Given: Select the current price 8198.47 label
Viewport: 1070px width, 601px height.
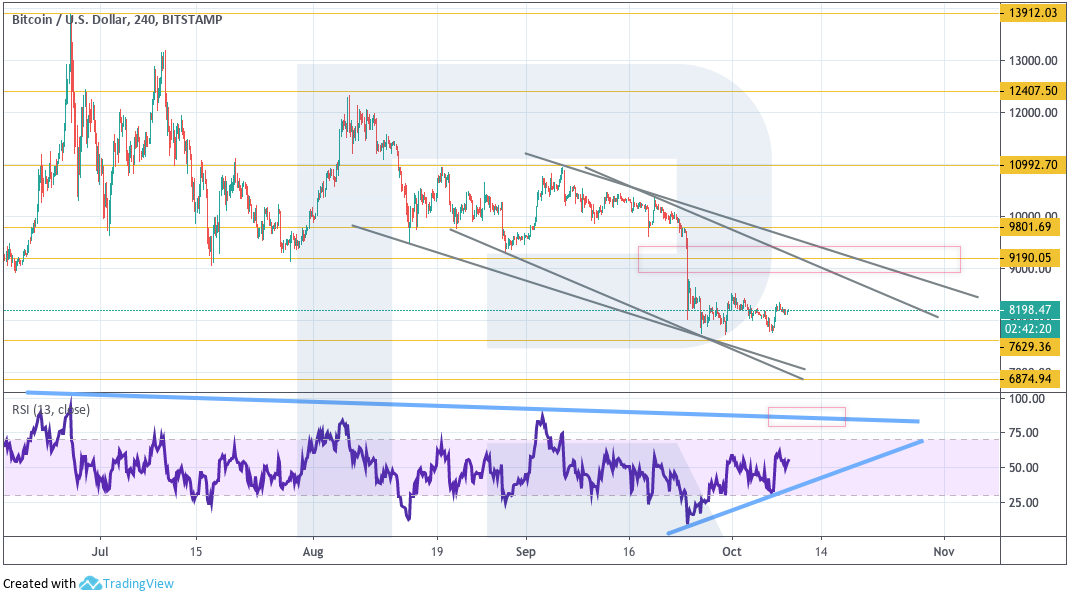Looking at the screenshot, I should [x=1031, y=311].
